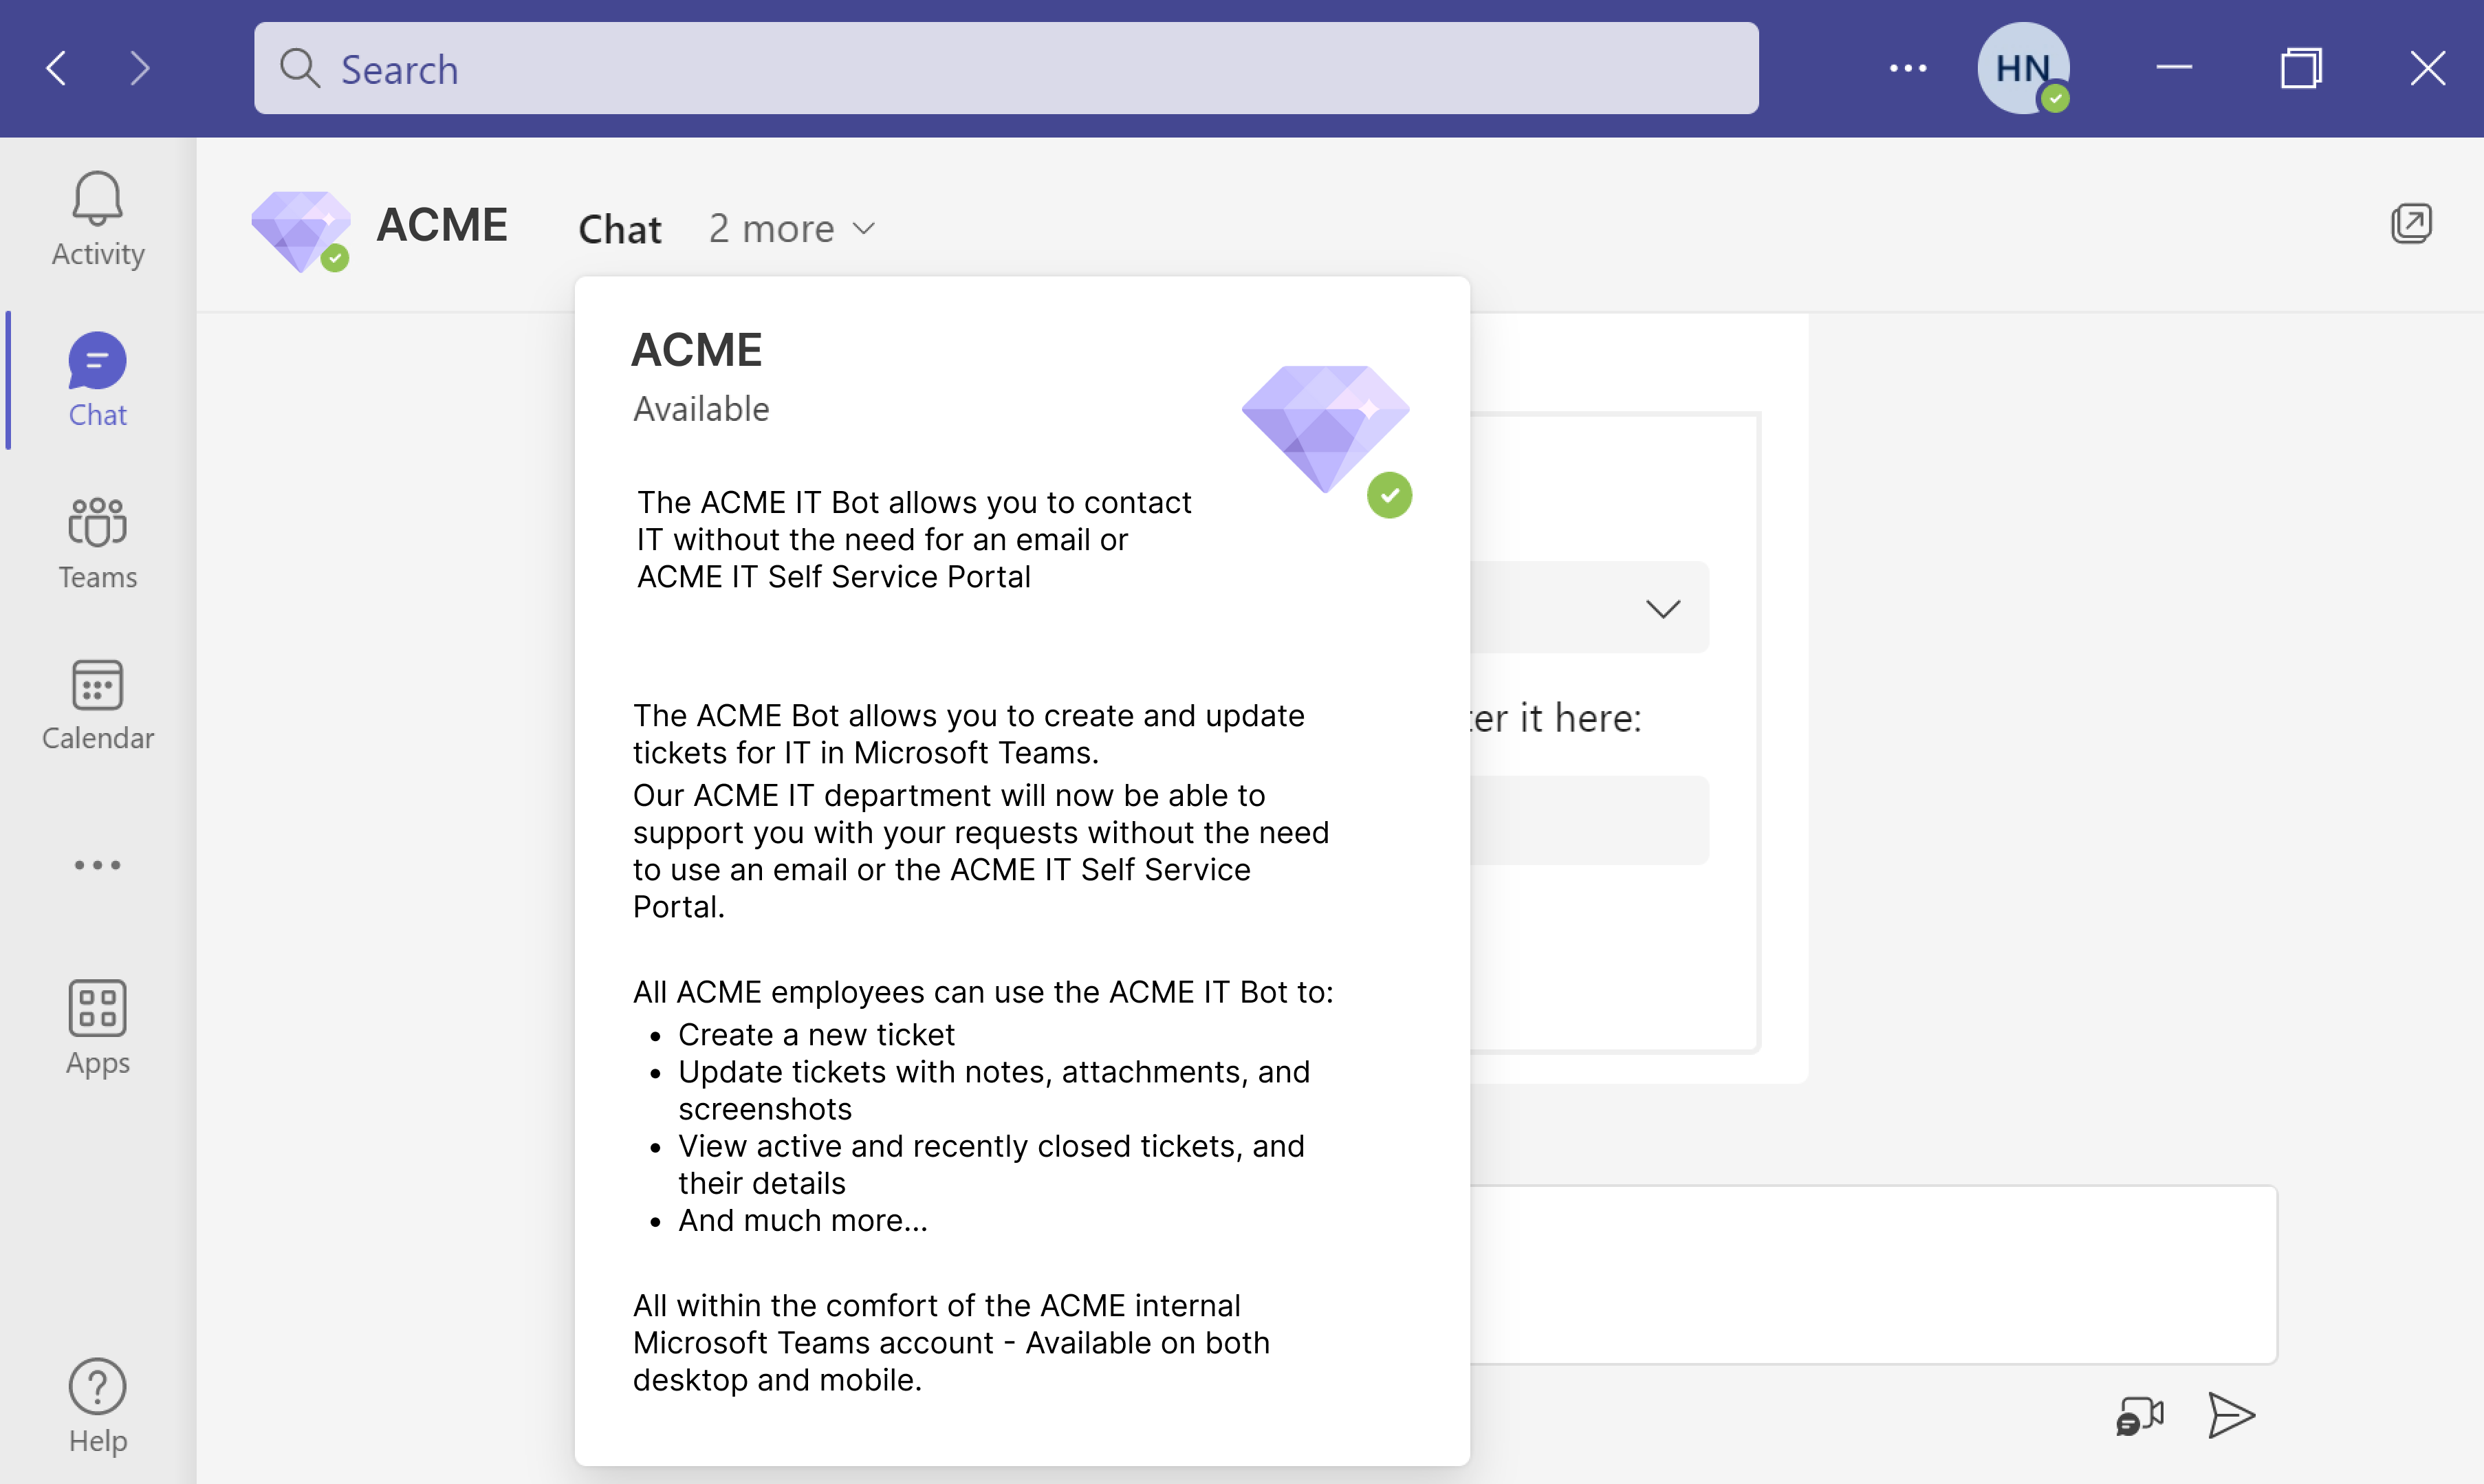This screenshot has width=2484, height=1484.
Task: Click the ACME name in chat header
Action: tap(442, 225)
